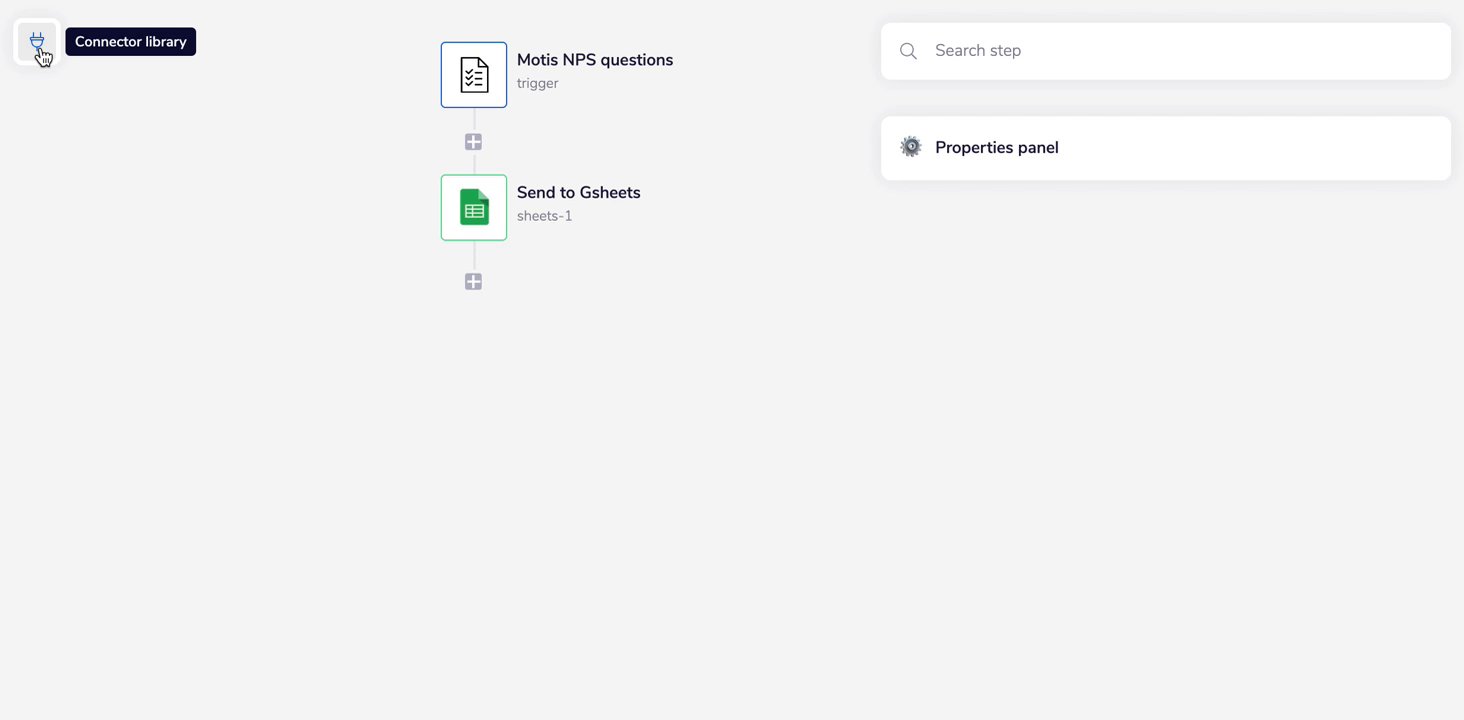The image size is (1464, 720).
Task: Click the sheets-1 step identifier text
Action: point(544,216)
